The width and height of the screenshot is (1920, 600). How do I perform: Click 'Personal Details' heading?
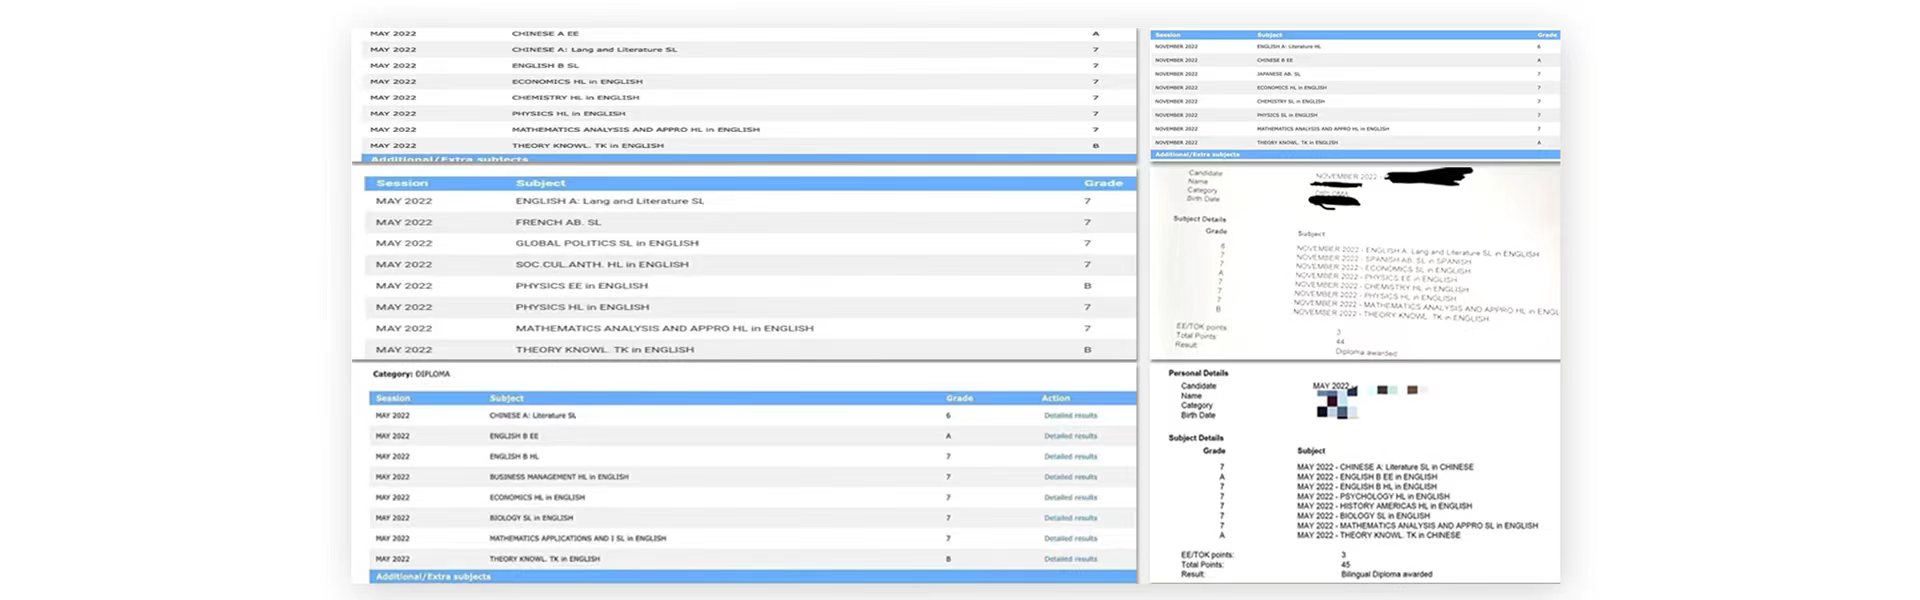click(x=1198, y=373)
